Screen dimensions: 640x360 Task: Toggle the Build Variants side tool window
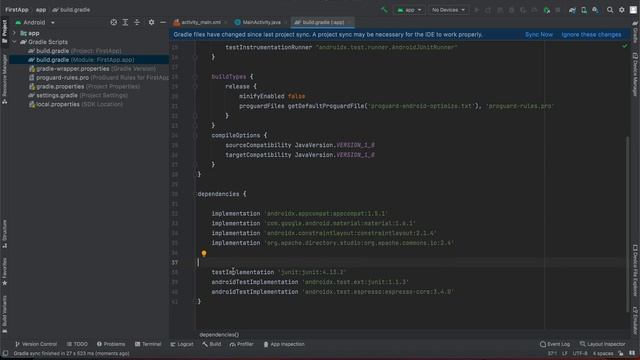[x=4, y=314]
